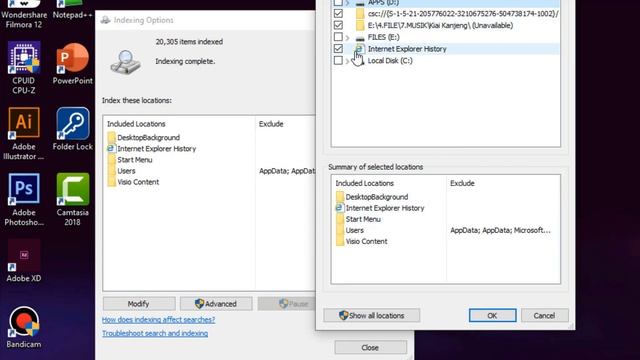This screenshot has width=640, height=360.
Task: Click the magnifier drive icon in Indexing Options
Action: point(125,62)
